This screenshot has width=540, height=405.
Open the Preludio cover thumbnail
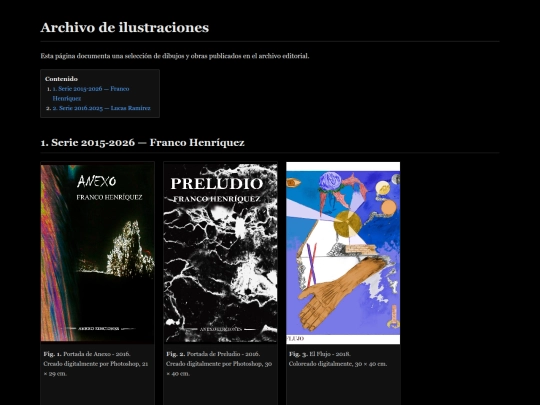(x=220, y=253)
